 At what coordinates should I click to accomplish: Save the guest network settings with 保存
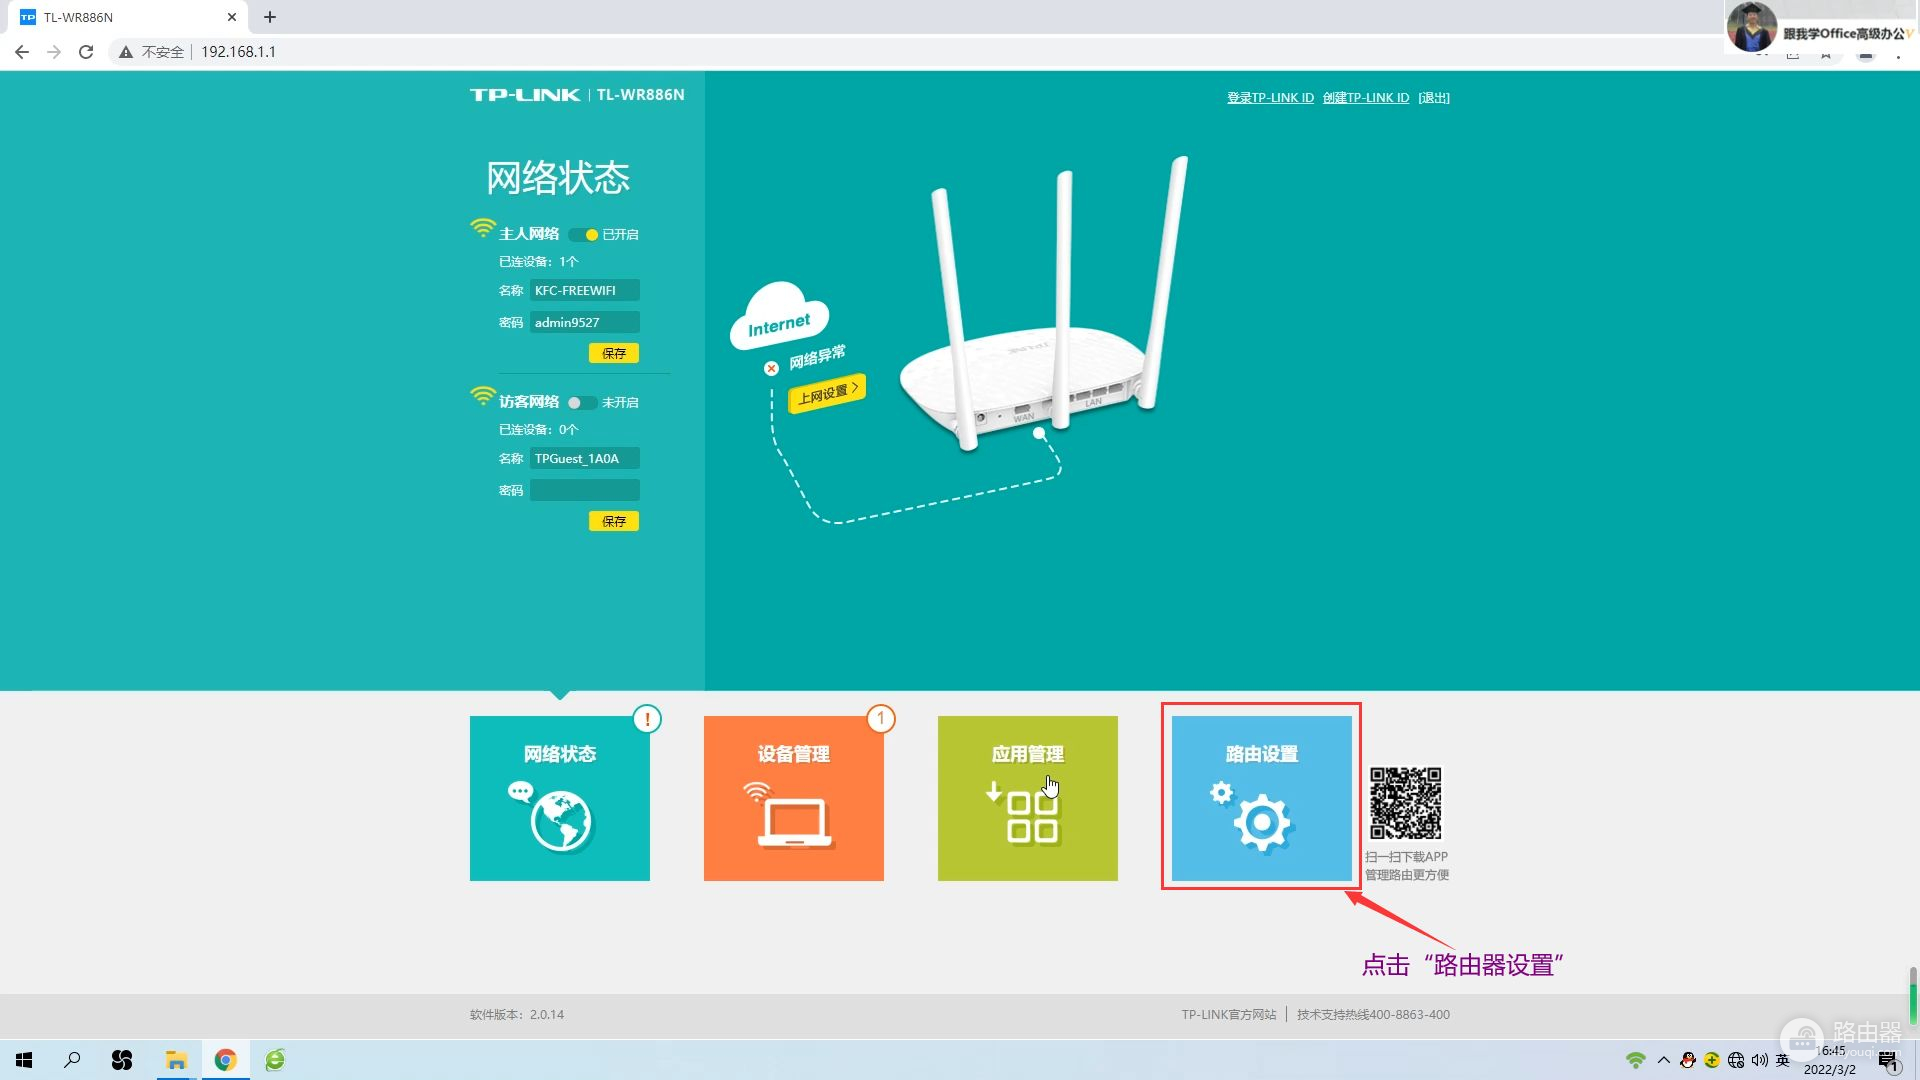tap(613, 521)
